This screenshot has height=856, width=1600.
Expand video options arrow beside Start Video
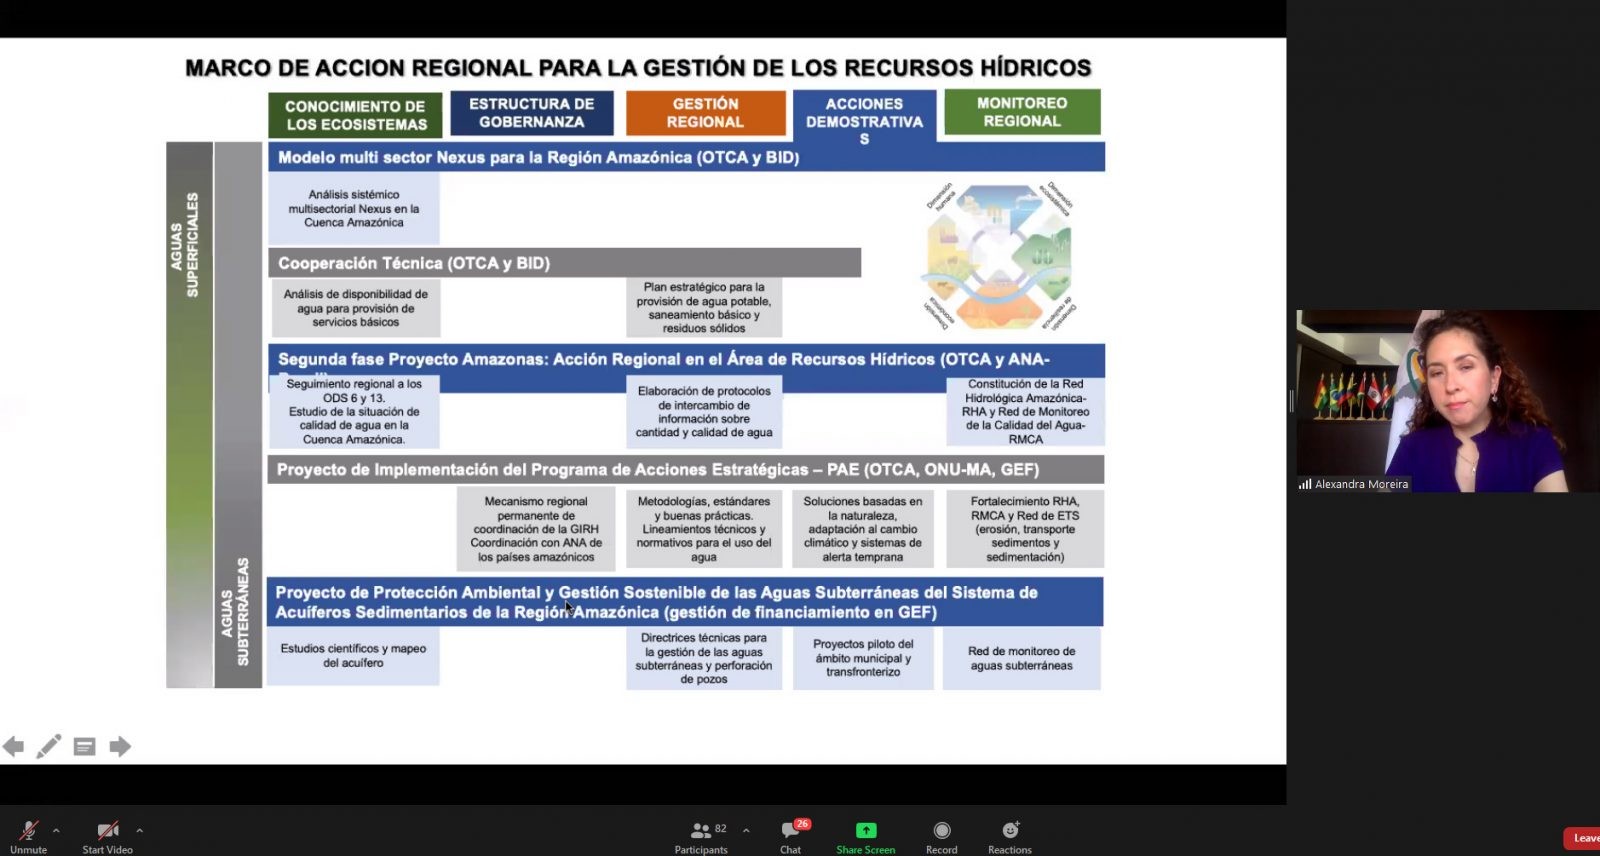click(139, 830)
